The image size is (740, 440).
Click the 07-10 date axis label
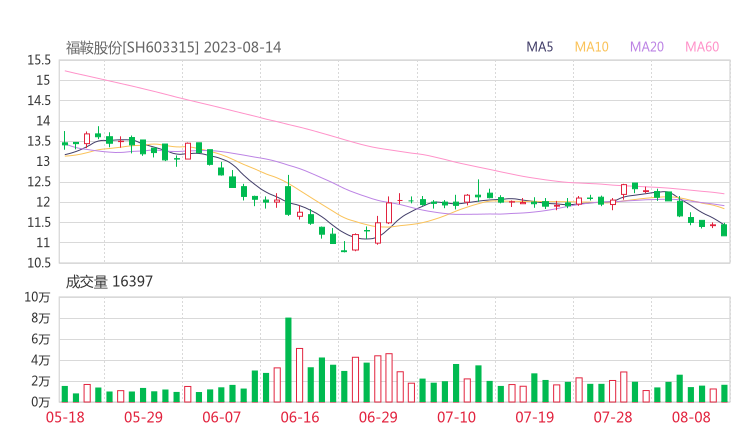coord(456,417)
